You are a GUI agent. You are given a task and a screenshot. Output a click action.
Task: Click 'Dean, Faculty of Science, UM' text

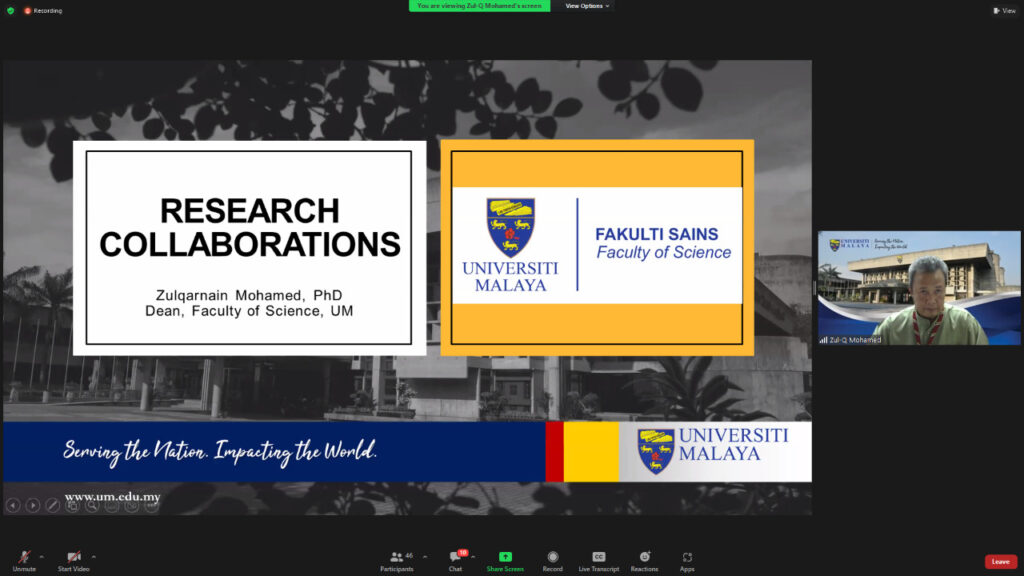point(249,311)
